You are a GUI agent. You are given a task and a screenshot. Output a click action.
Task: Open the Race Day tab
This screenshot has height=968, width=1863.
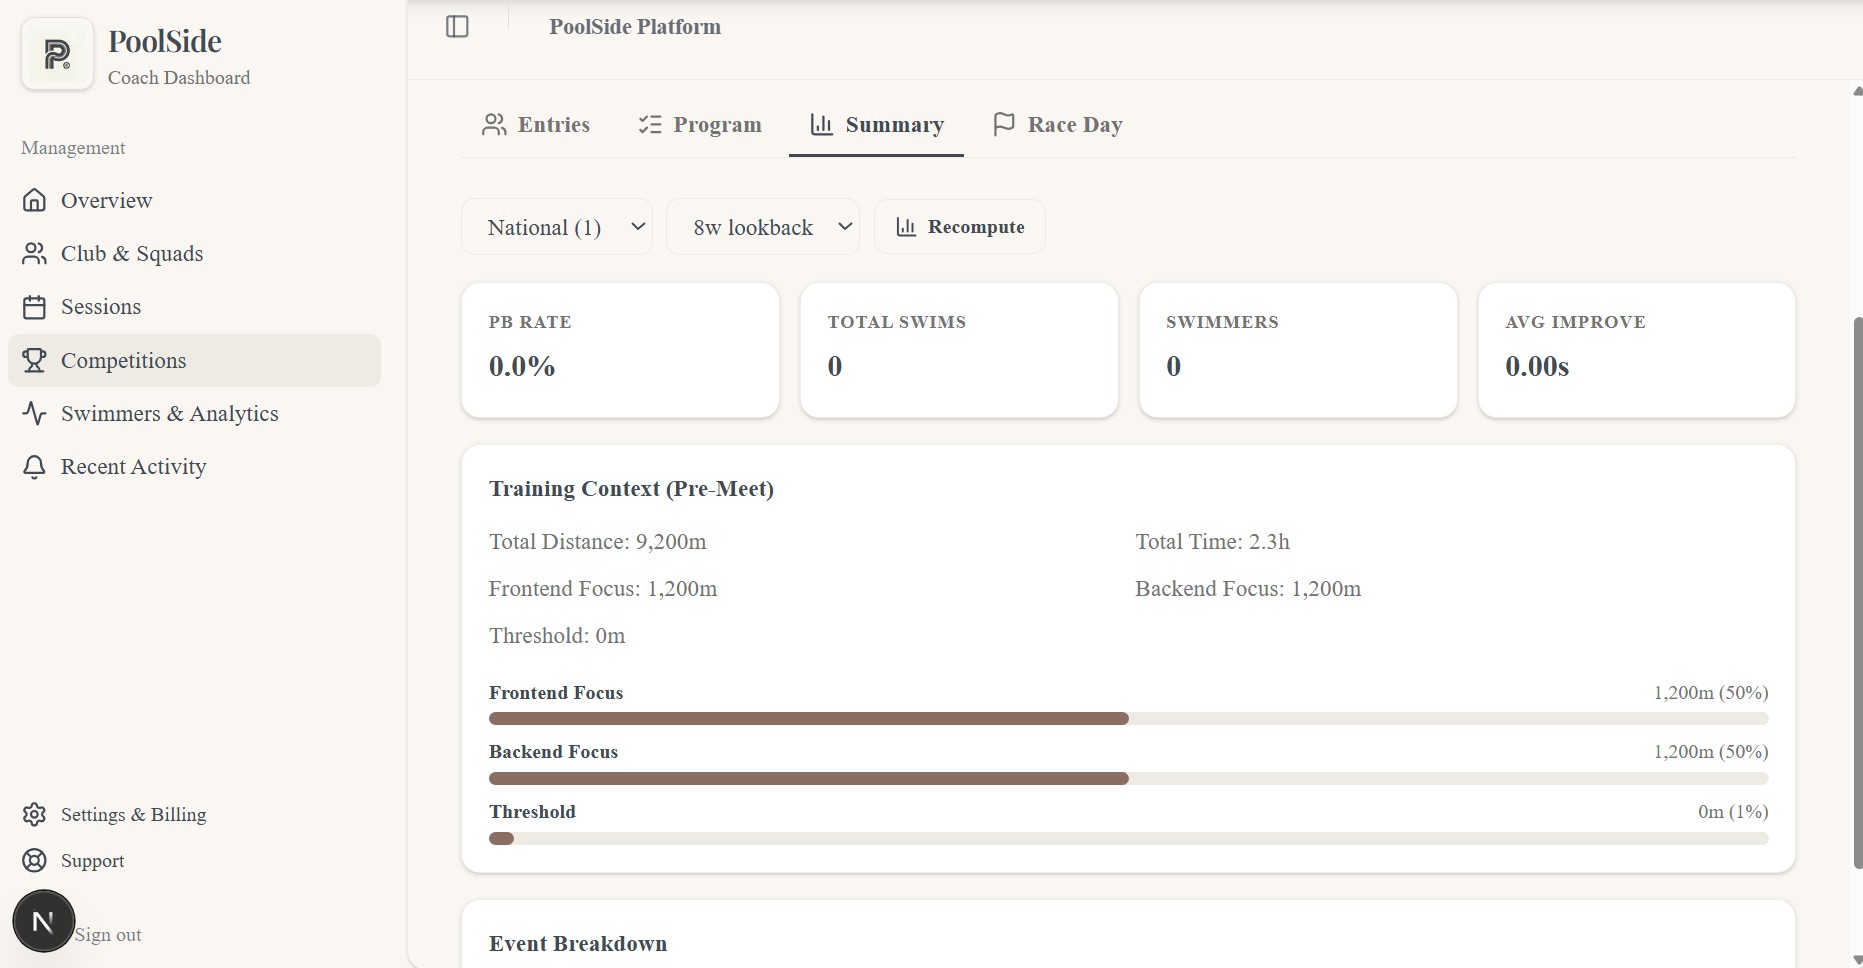pos(1057,124)
